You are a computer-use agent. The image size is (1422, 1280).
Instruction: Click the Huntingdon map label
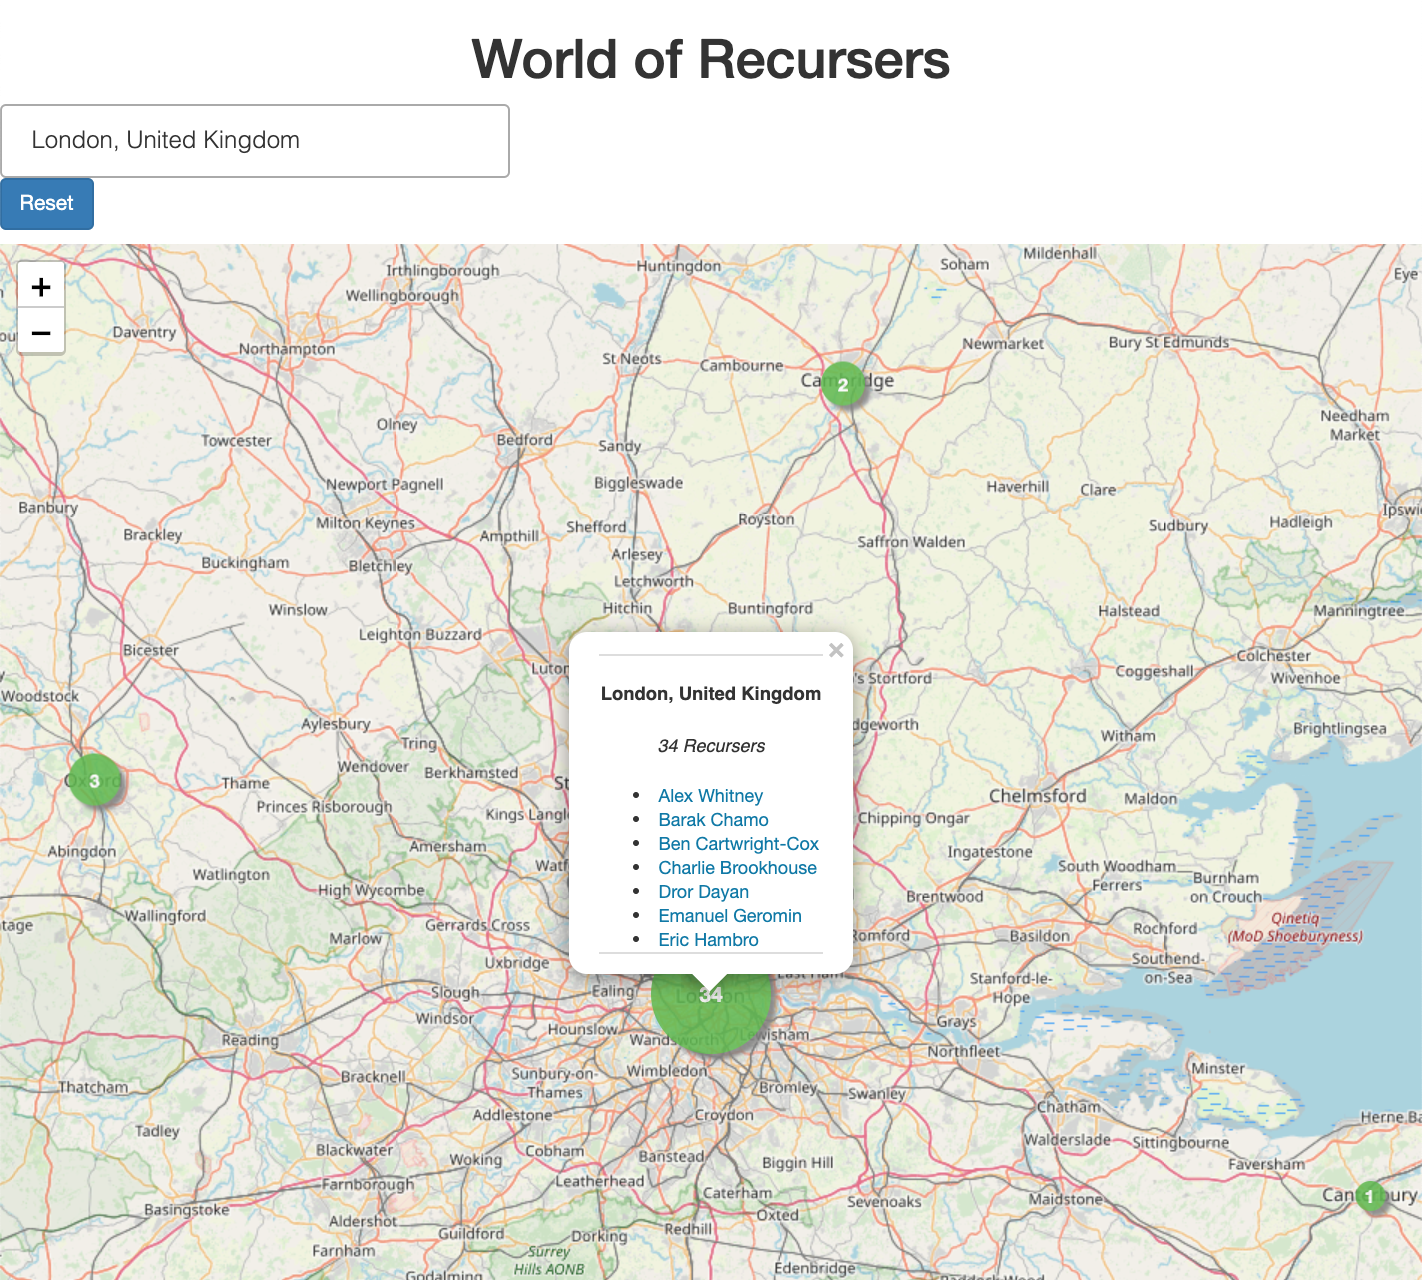[679, 266]
